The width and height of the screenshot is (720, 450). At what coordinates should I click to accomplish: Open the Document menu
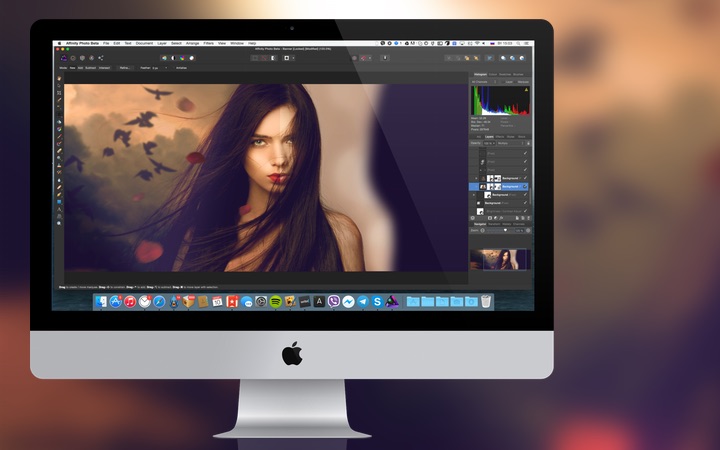pos(144,43)
